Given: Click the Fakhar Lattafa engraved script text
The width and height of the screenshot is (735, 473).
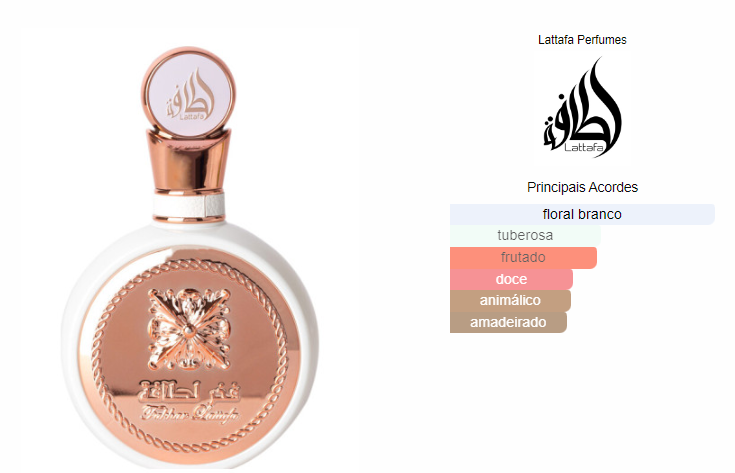Looking at the screenshot, I should (x=190, y=414).
